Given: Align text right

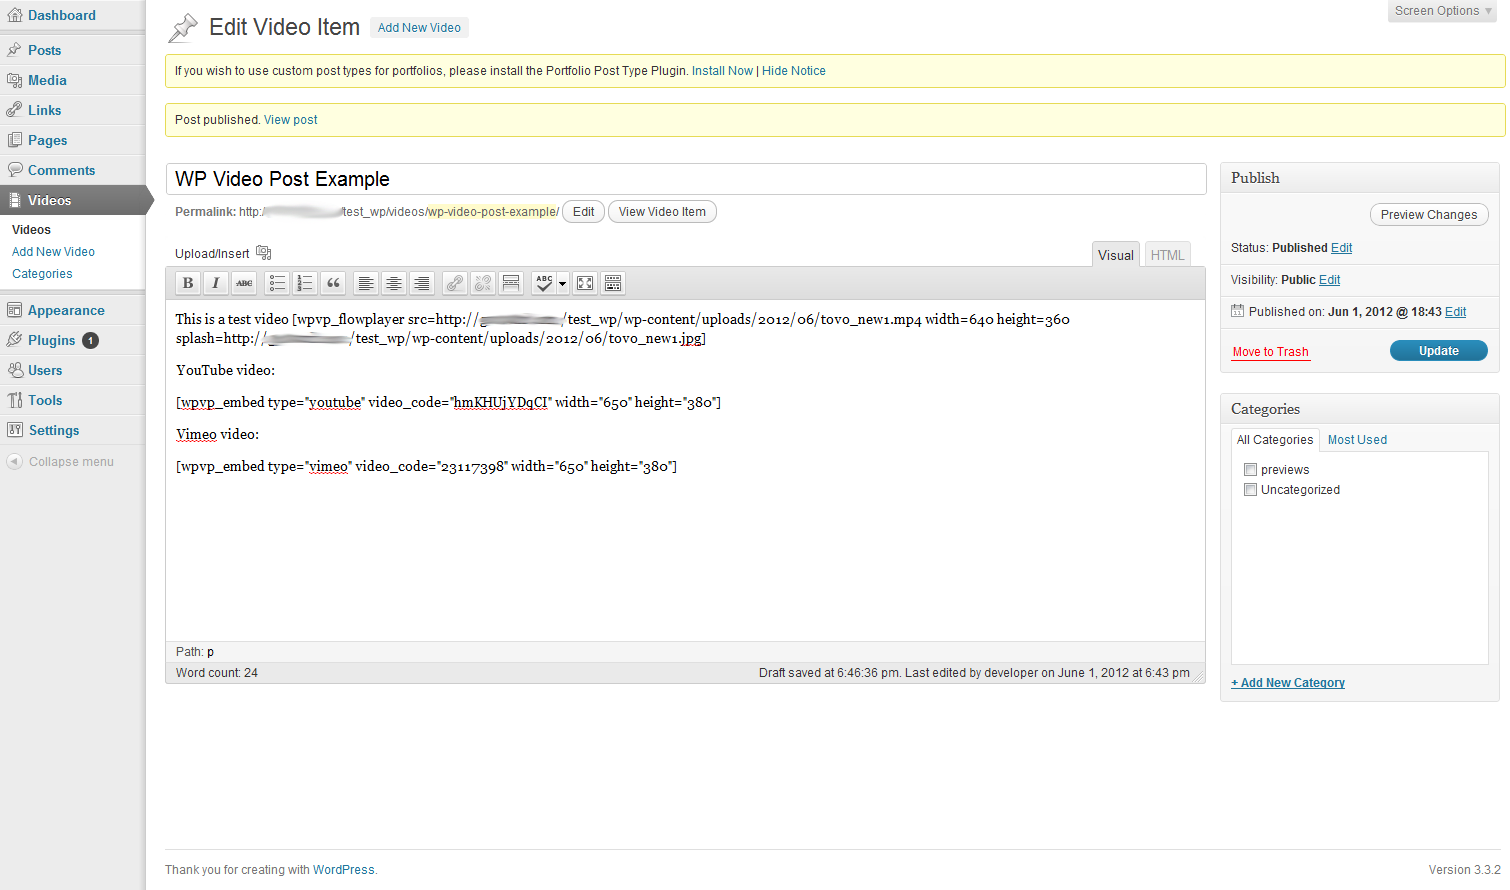Looking at the screenshot, I should [422, 283].
